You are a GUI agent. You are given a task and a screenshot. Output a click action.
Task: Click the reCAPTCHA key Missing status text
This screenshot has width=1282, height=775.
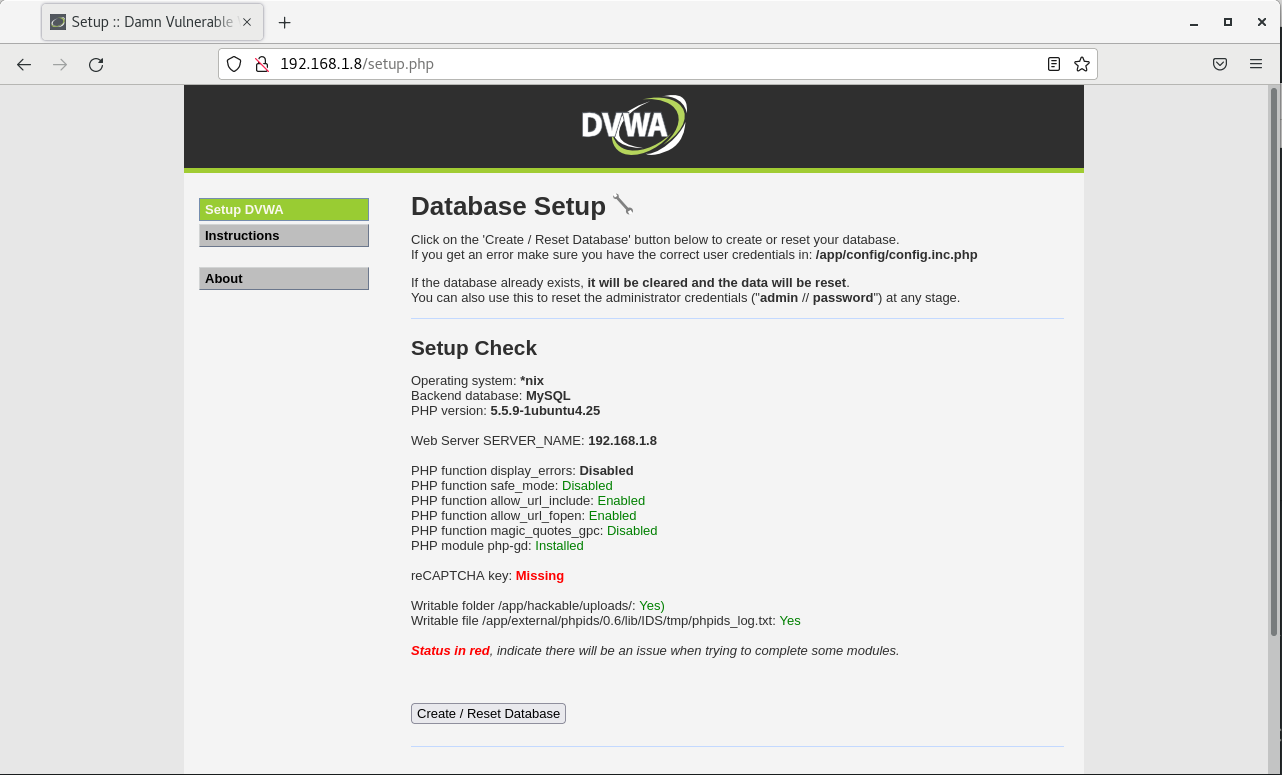tap(539, 575)
